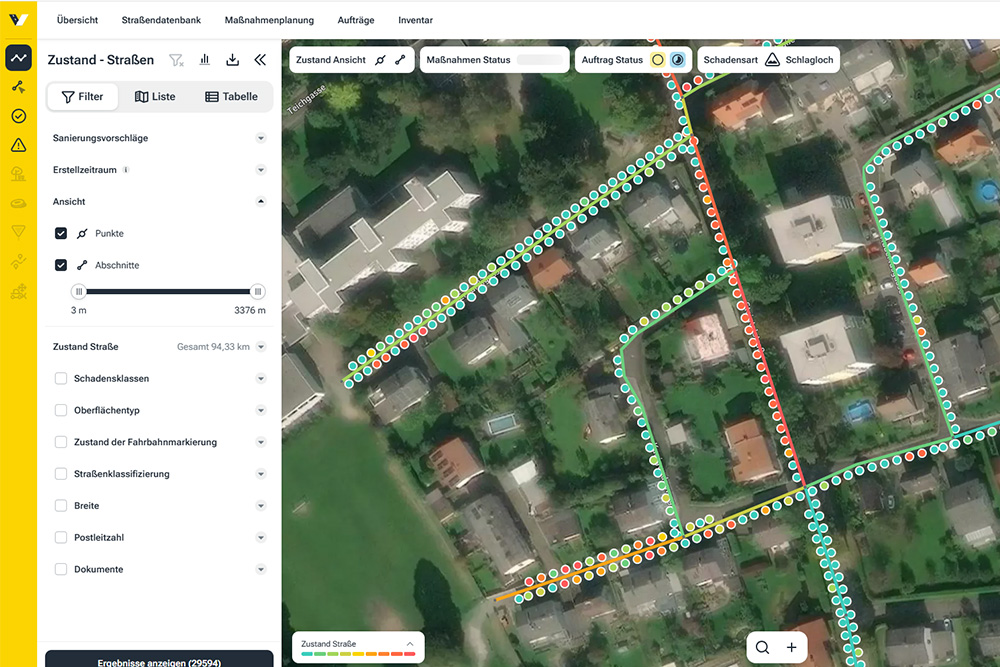Clear filters with the crossed funnel icon
Screen dimensions: 1000x667
click(x=176, y=60)
